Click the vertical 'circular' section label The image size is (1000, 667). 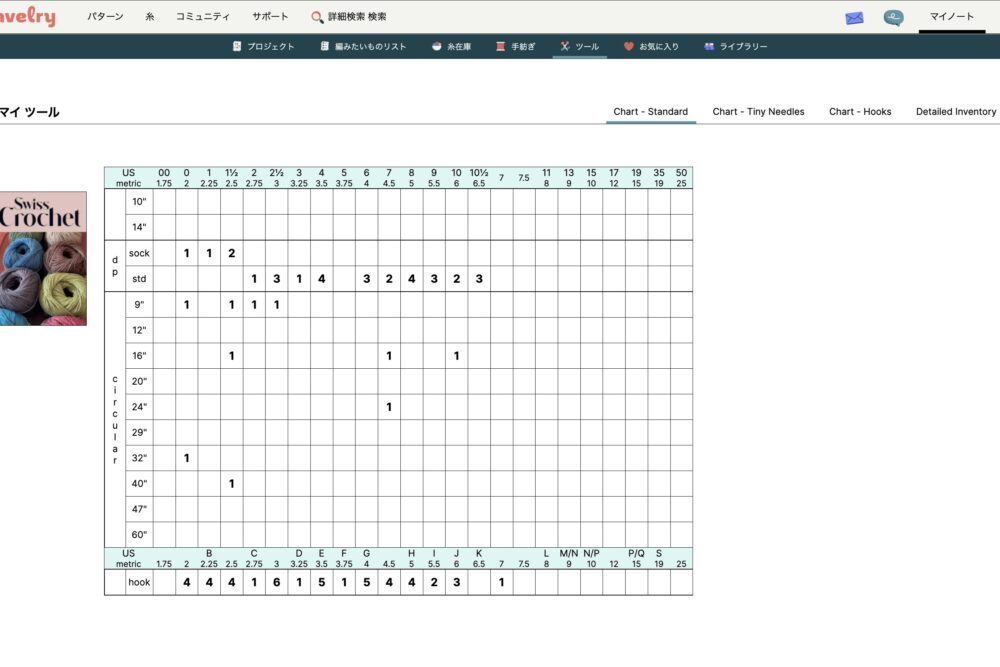coord(115,420)
